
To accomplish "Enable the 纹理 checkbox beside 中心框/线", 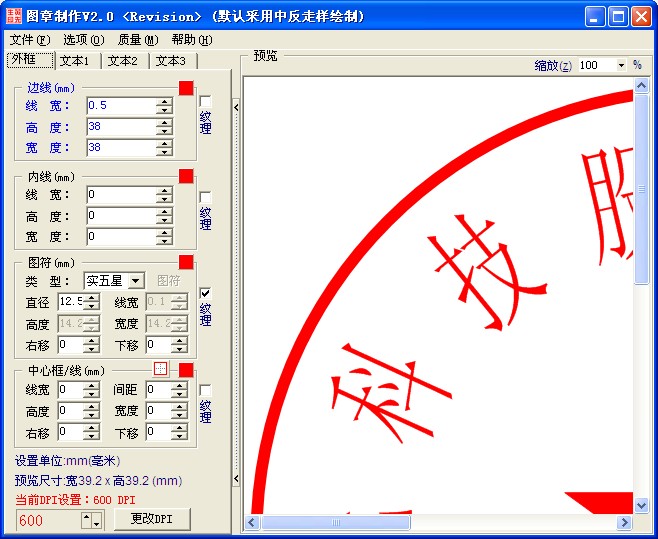I will tap(205, 390).
